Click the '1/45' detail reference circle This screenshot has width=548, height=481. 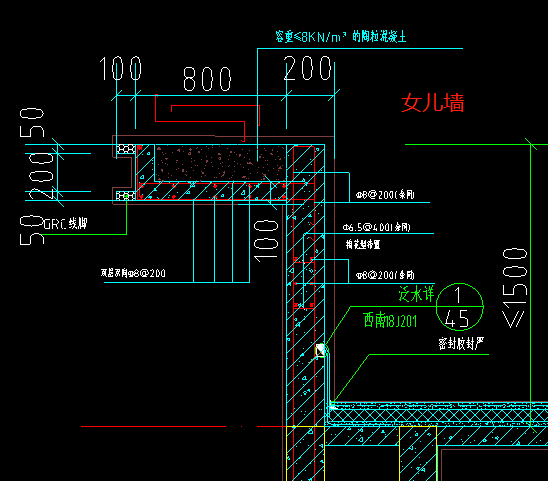460,307
